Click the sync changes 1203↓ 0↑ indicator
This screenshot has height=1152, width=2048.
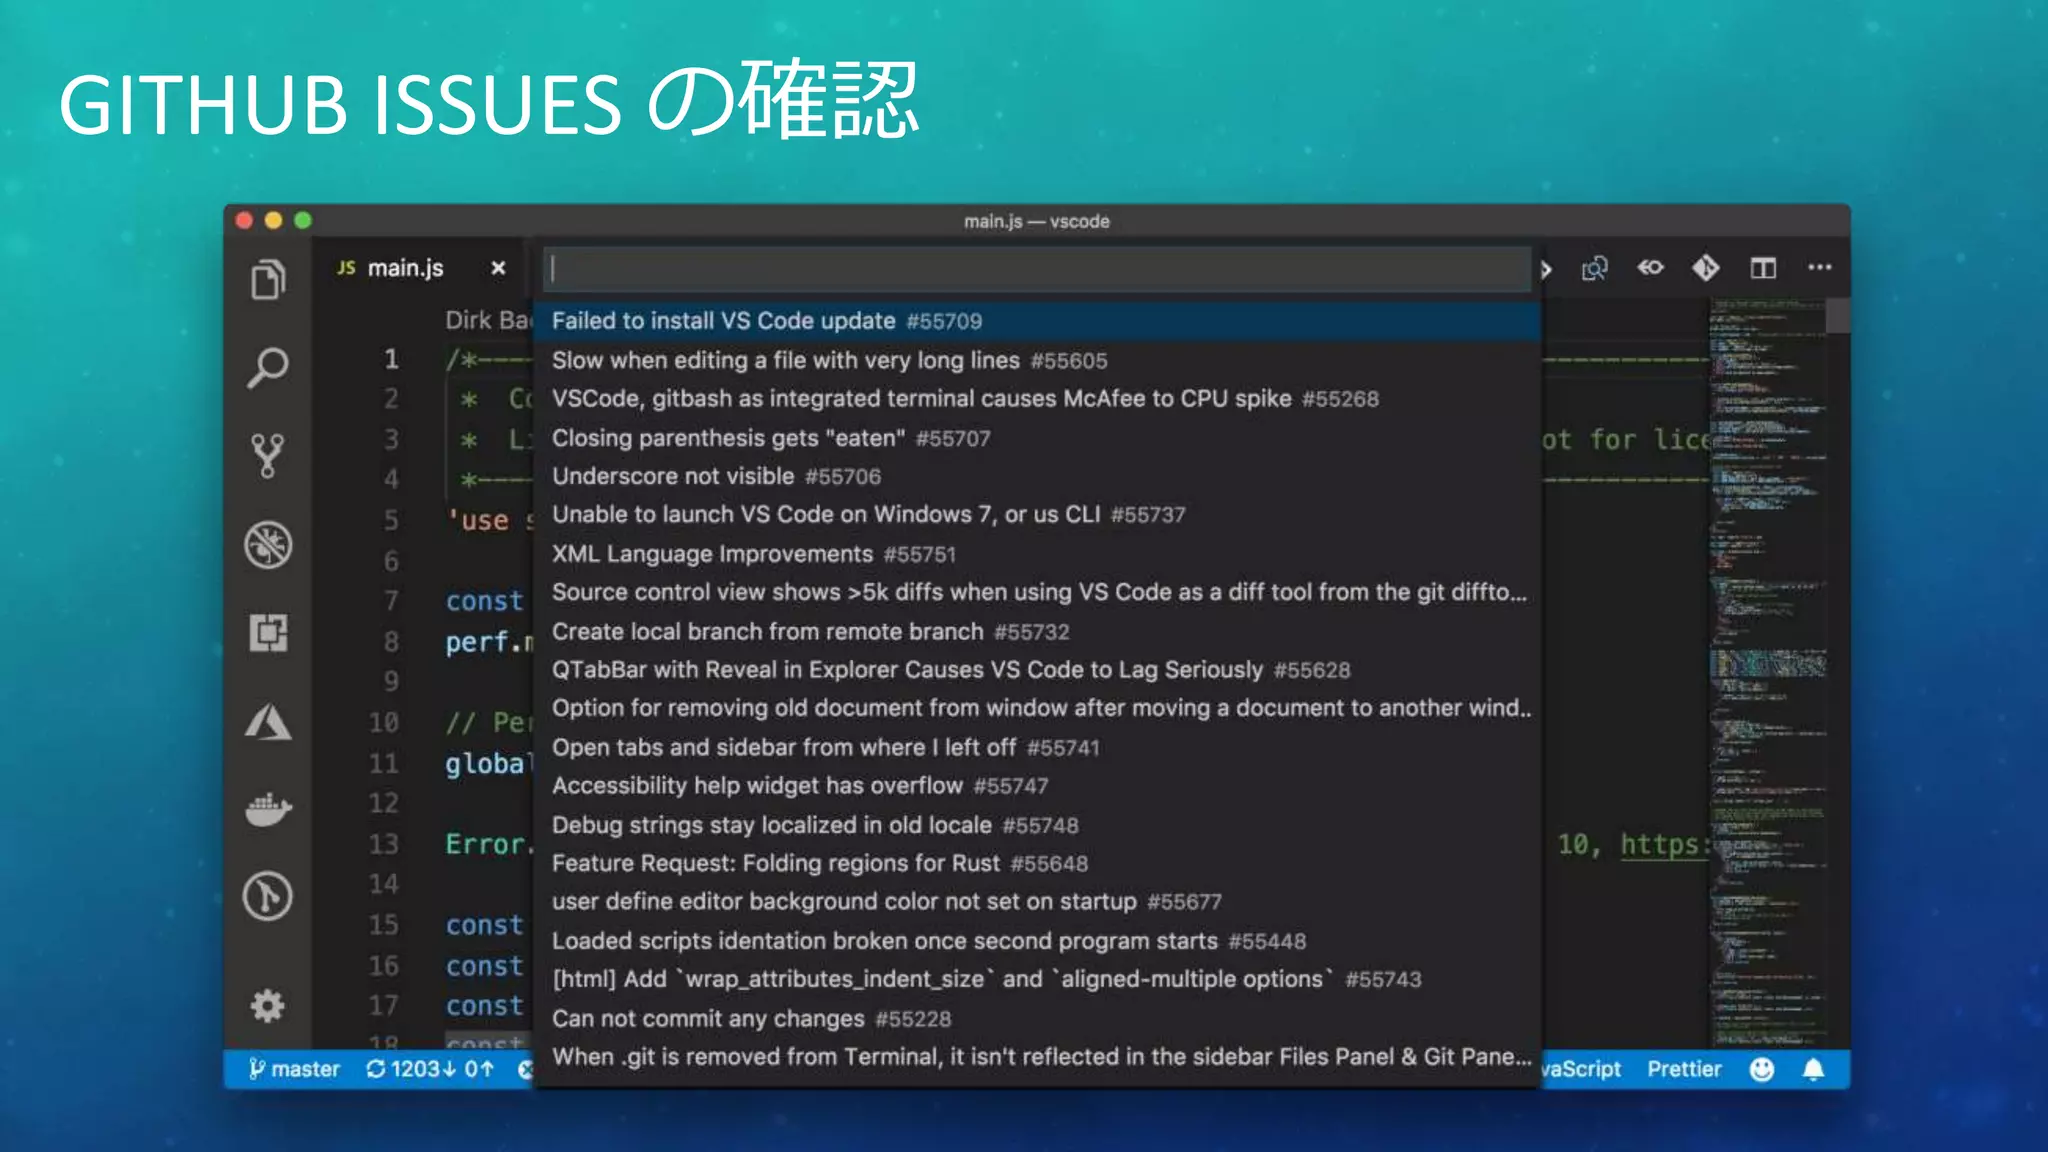point(430,1069)
